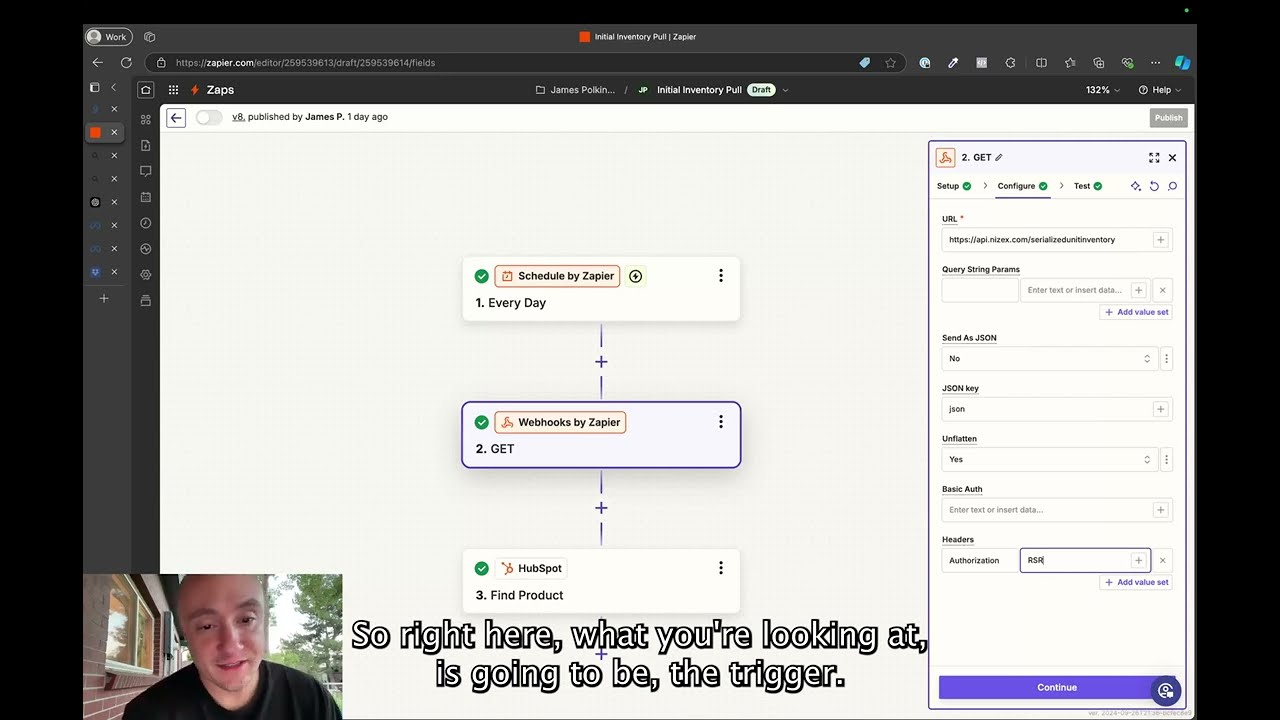
Task: Bookmark page with the star icon
Action: 890,62
